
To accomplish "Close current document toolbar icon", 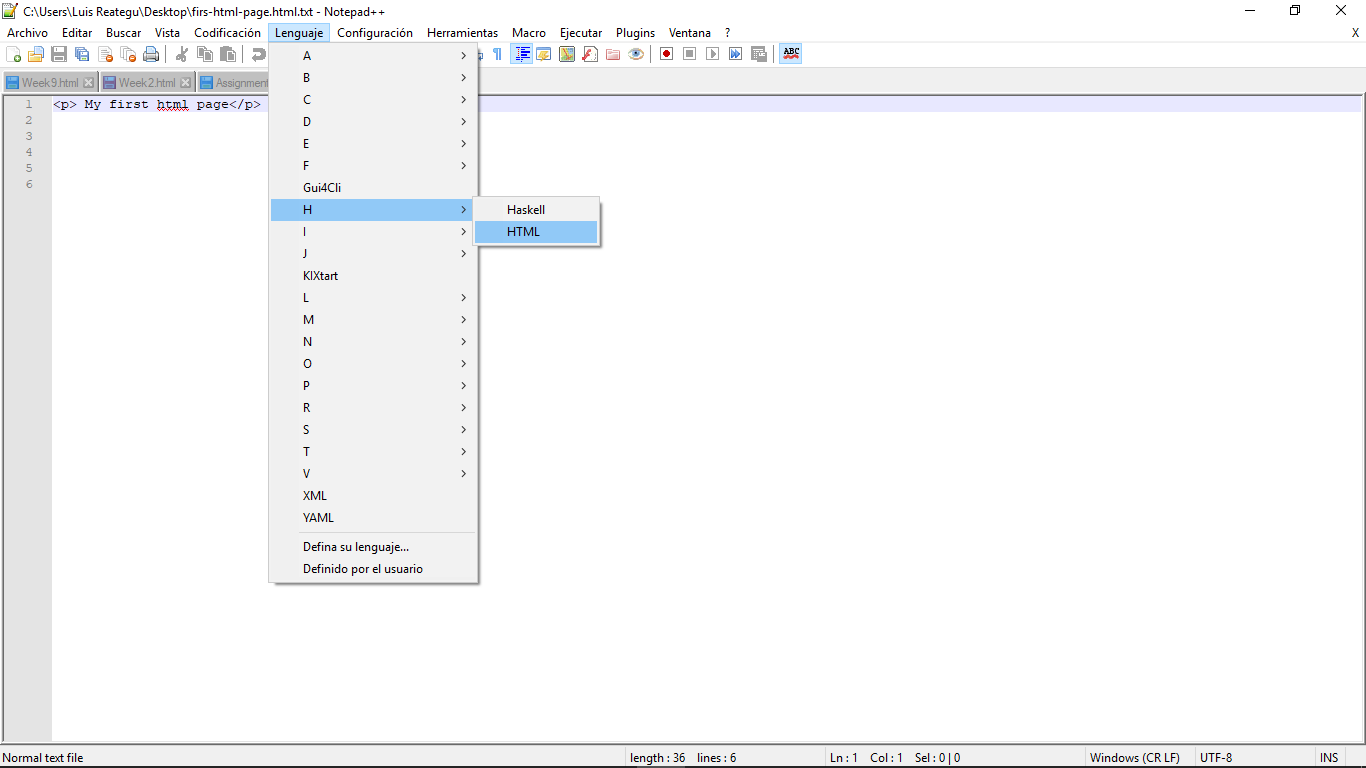I will click(x=105, y=54).
